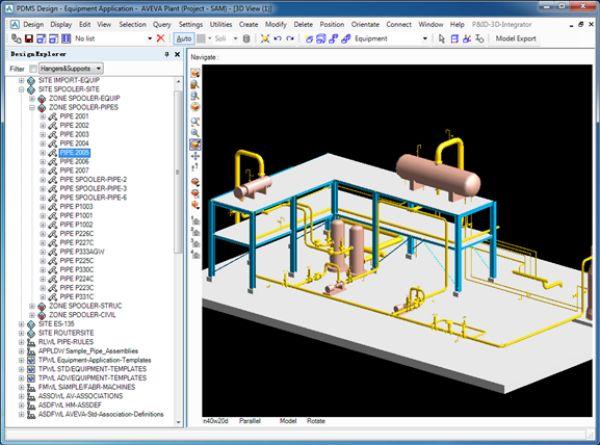This screenshot has height=445, width=600.
Task: Click the Undo arrow icon
Action: [x=278, y=38]
